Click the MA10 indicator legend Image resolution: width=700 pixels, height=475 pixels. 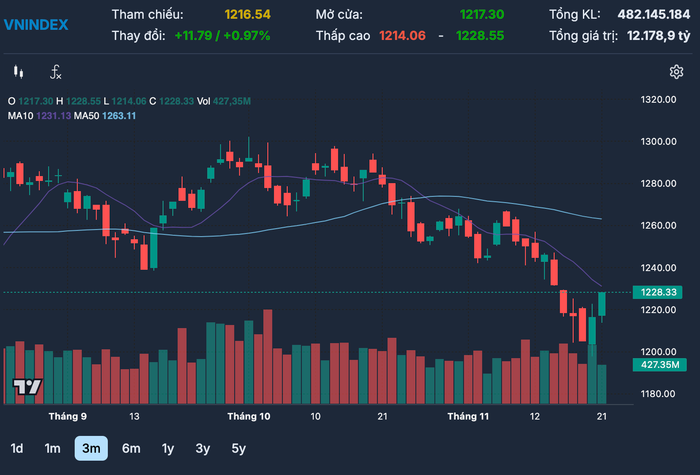pos(39,116)
